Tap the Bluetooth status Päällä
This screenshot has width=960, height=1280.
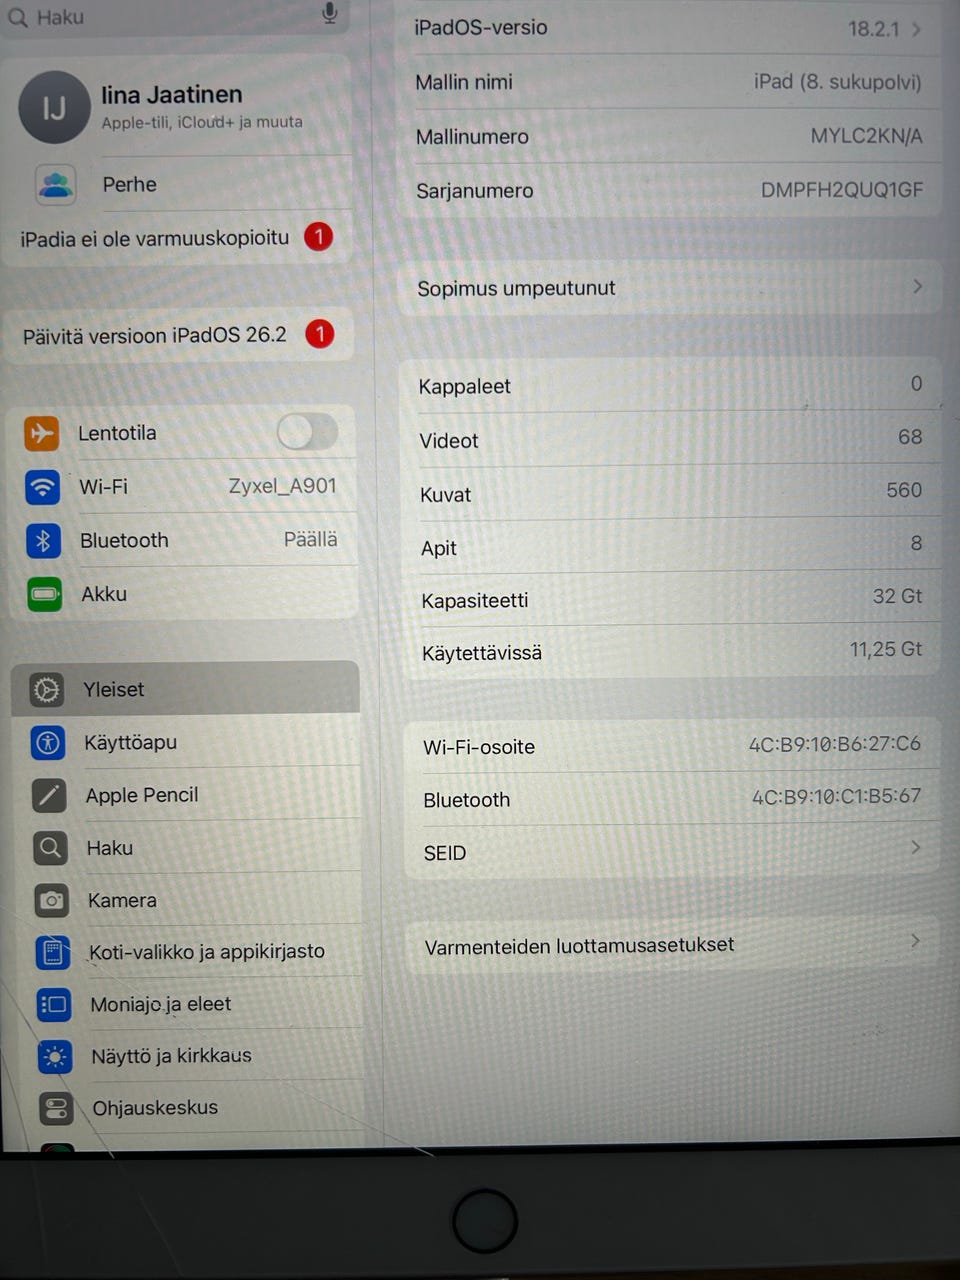click(x=311, y=540)
